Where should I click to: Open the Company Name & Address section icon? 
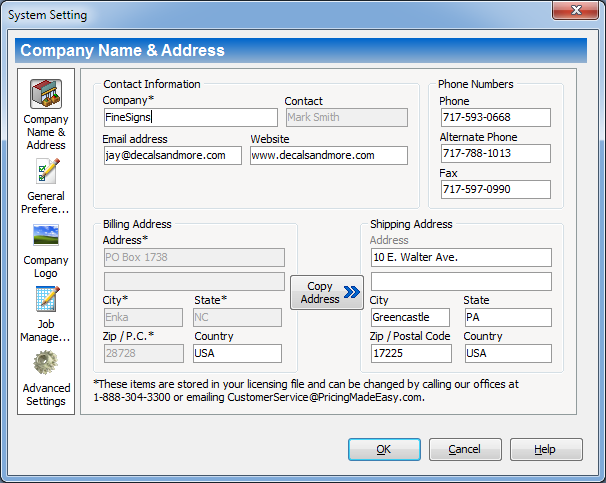[x=46, y=96]
